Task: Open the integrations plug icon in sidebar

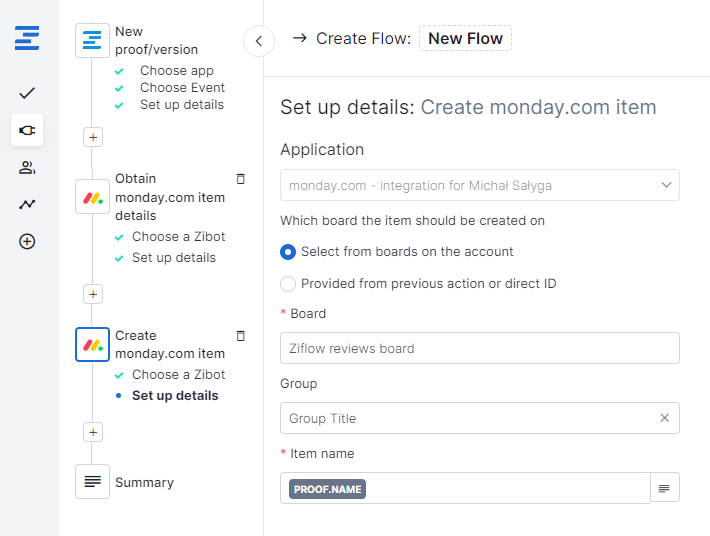Action: (27, 130)
